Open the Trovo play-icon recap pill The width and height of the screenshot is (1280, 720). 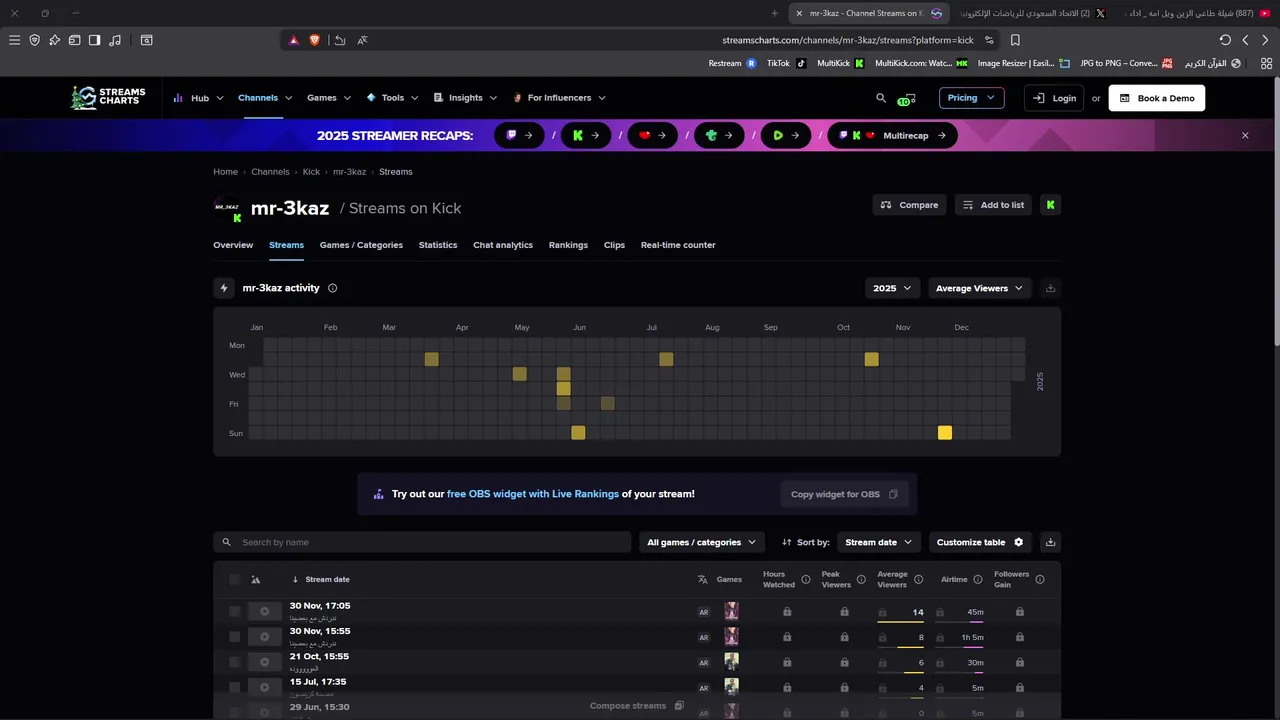[786, 135]
